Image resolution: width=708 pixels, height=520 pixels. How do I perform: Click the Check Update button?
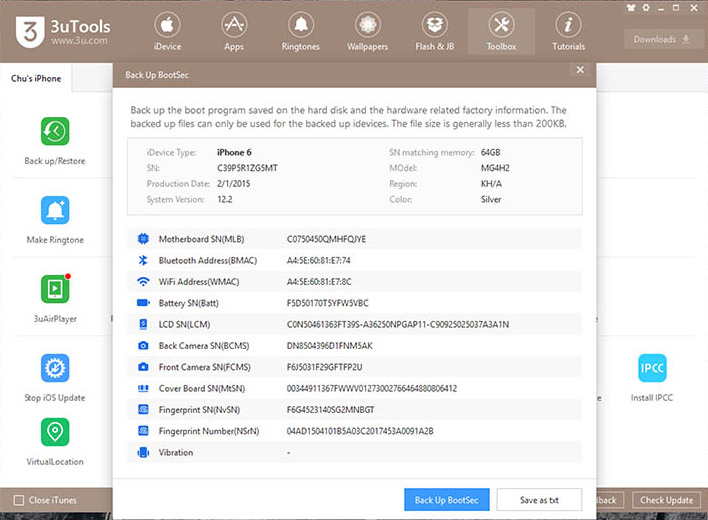(x=666, y=500)
